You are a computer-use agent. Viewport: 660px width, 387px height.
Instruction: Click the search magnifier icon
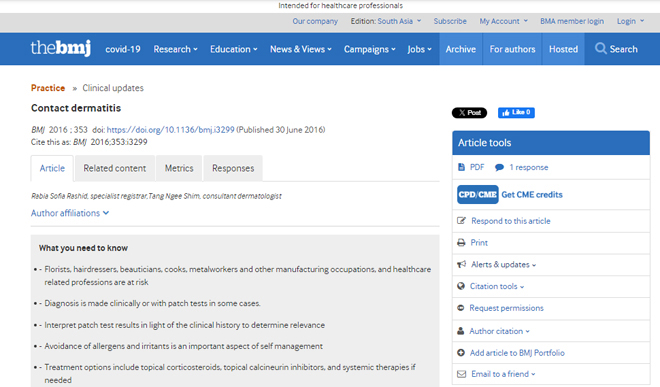pos(601,49)
